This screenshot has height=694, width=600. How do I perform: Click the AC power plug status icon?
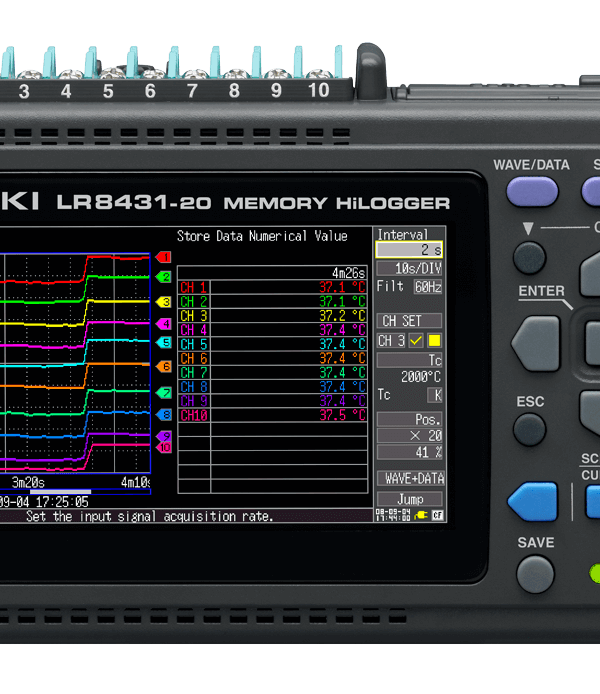(x=421, y=515)
